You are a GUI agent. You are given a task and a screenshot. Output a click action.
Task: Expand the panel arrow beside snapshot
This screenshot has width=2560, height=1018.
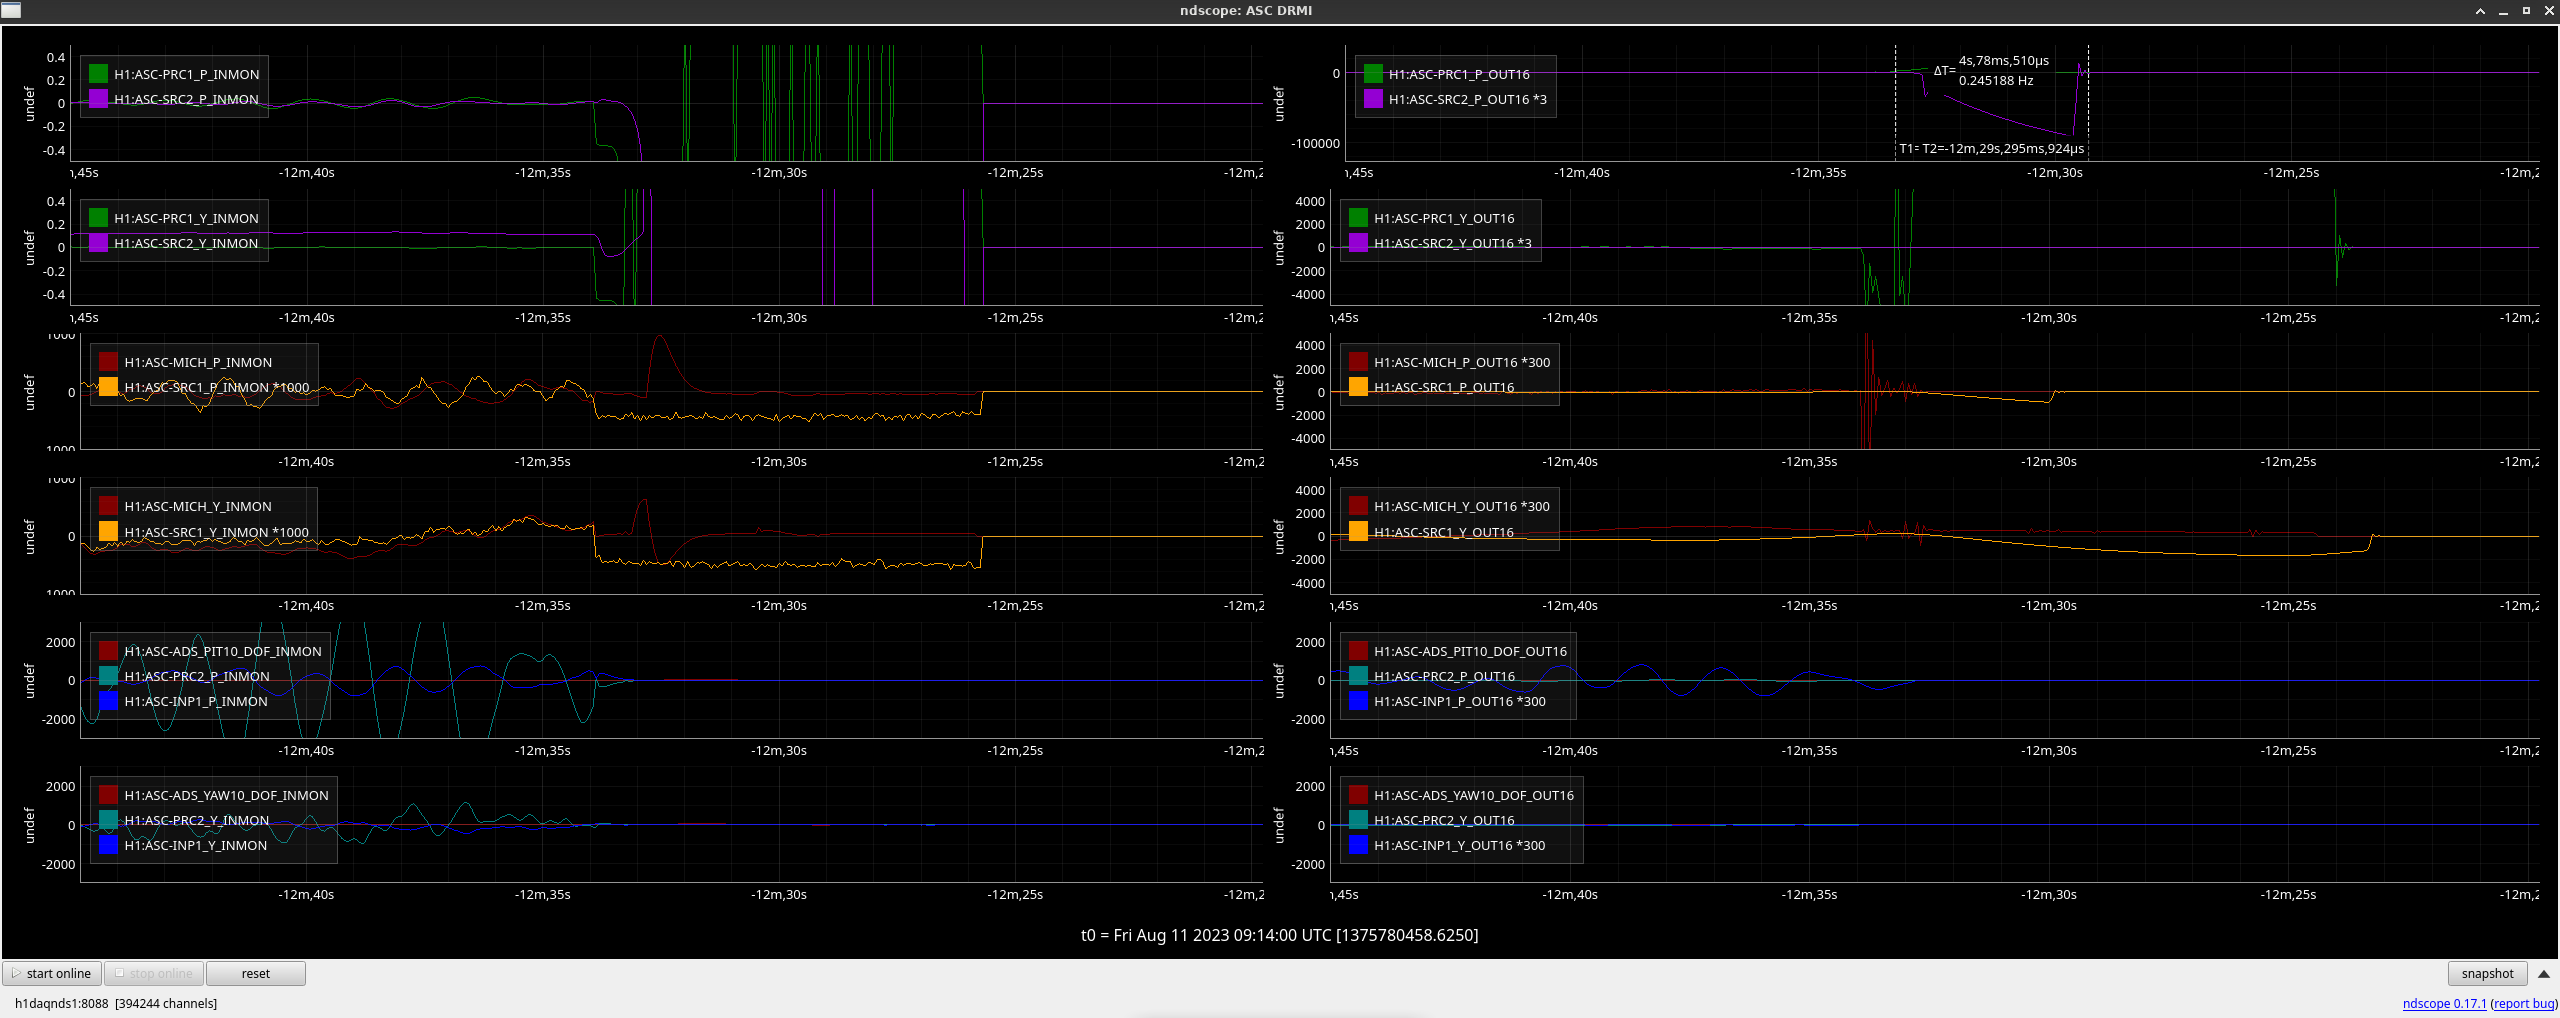coord(2543,974)
